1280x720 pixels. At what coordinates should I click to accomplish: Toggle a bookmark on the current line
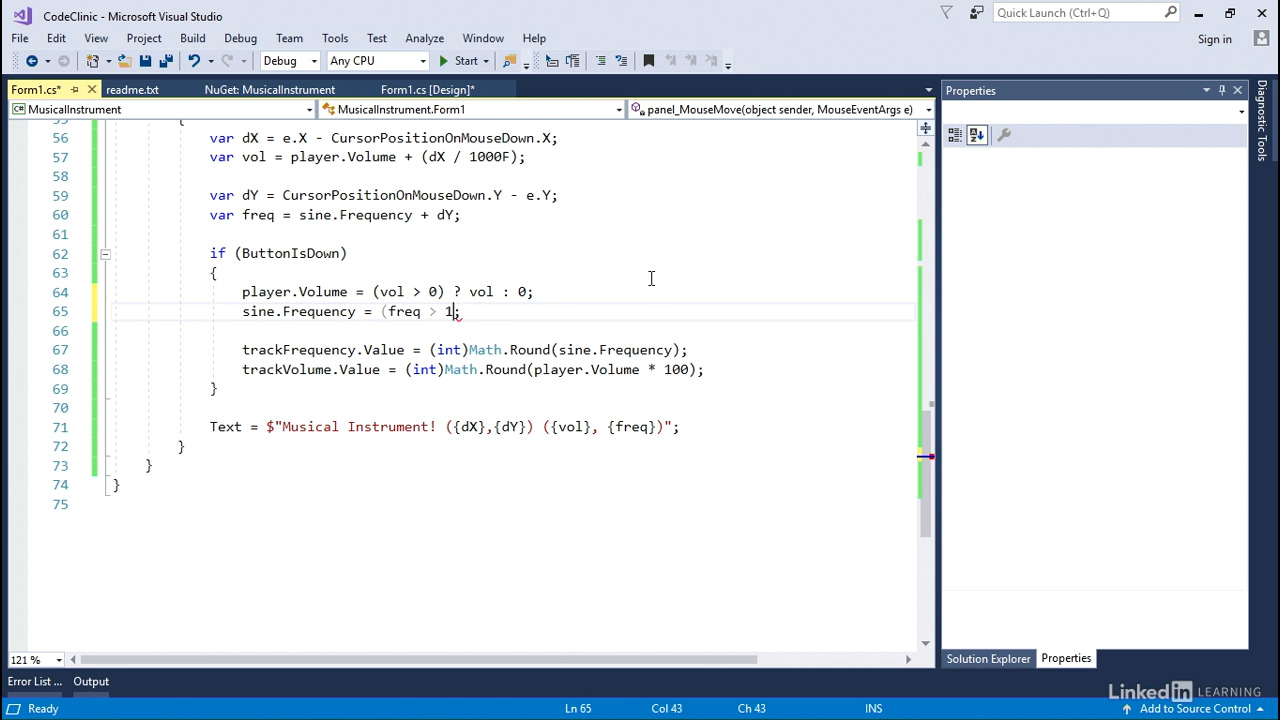(648, 61)
